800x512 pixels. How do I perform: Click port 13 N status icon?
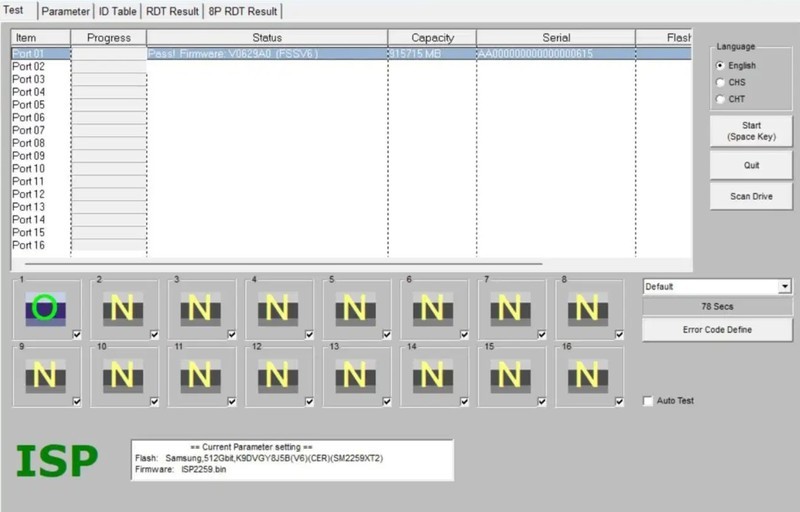[356, 376]
